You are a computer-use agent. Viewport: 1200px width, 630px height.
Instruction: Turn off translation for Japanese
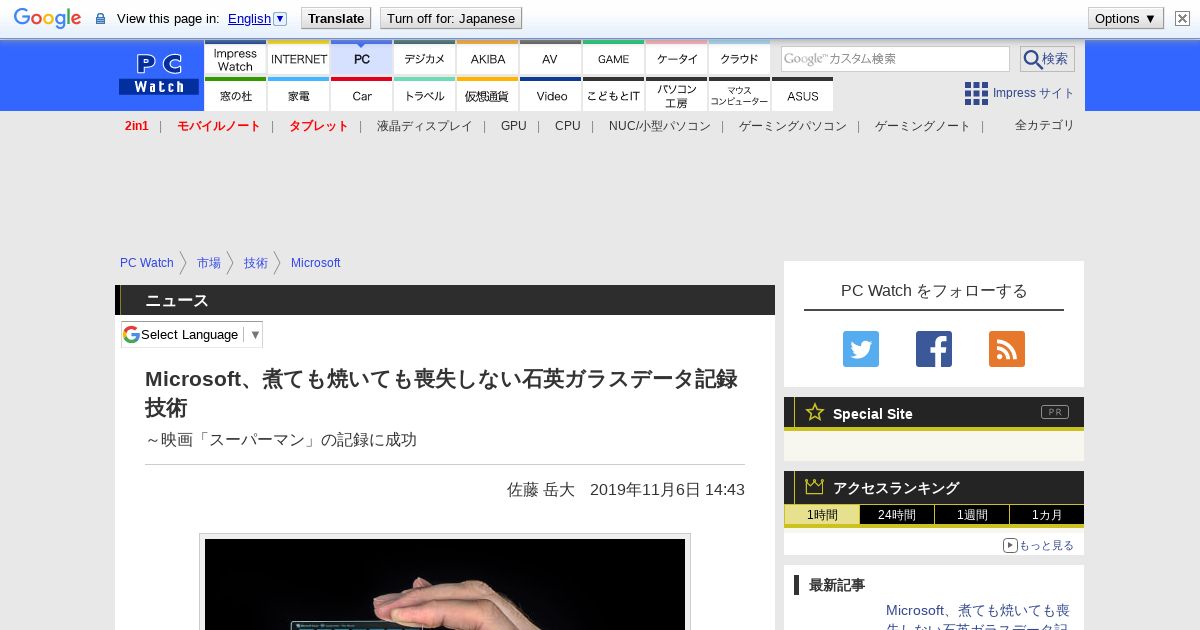point(451,18)
